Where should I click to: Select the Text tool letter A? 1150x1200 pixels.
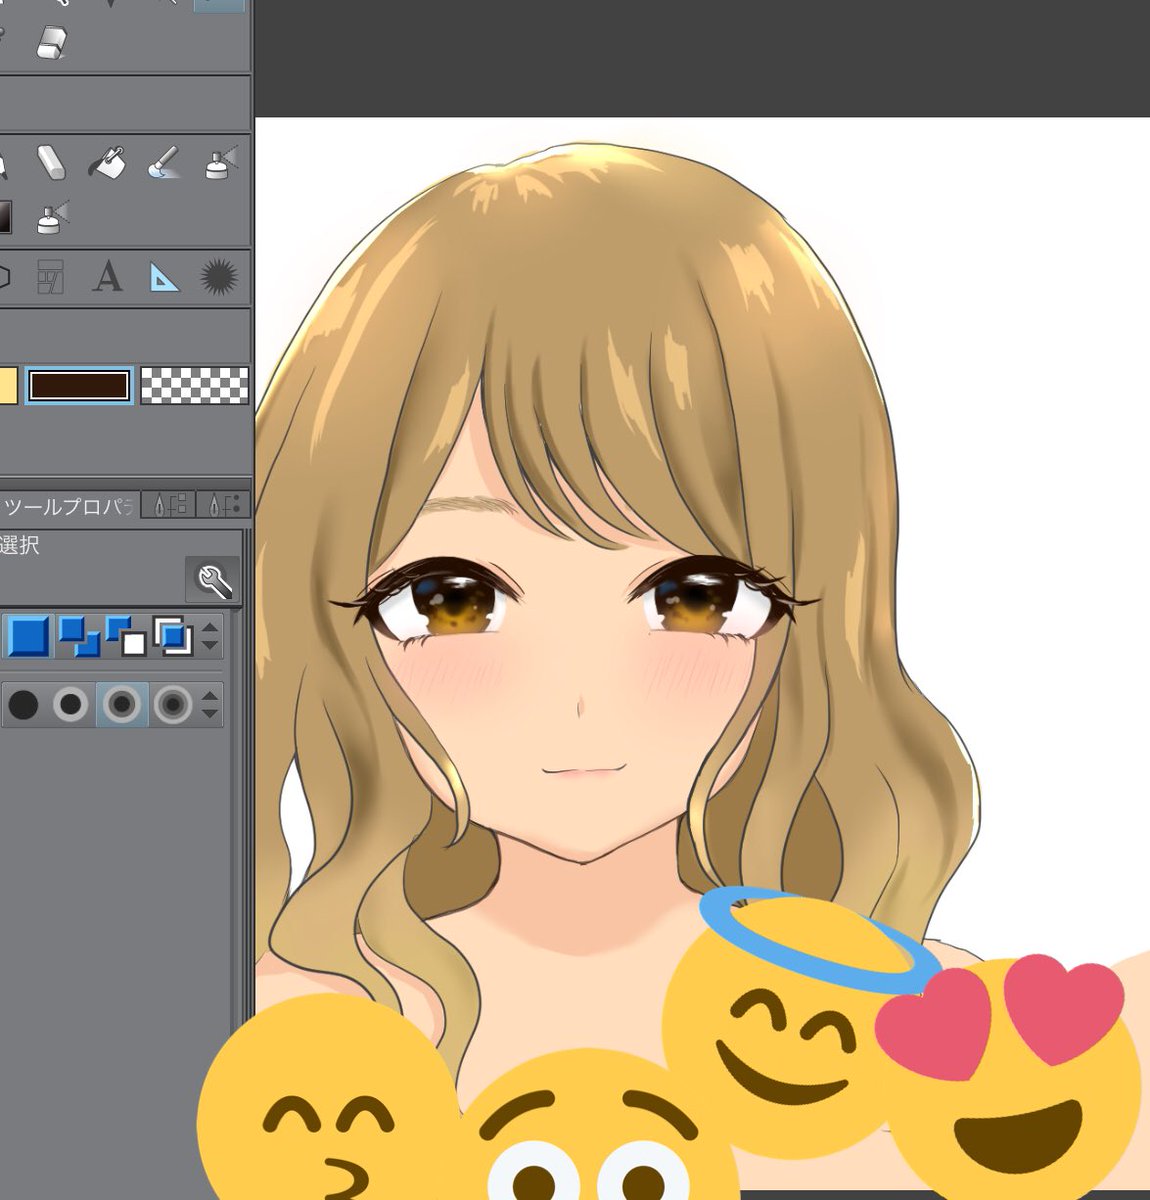[107, 276]
